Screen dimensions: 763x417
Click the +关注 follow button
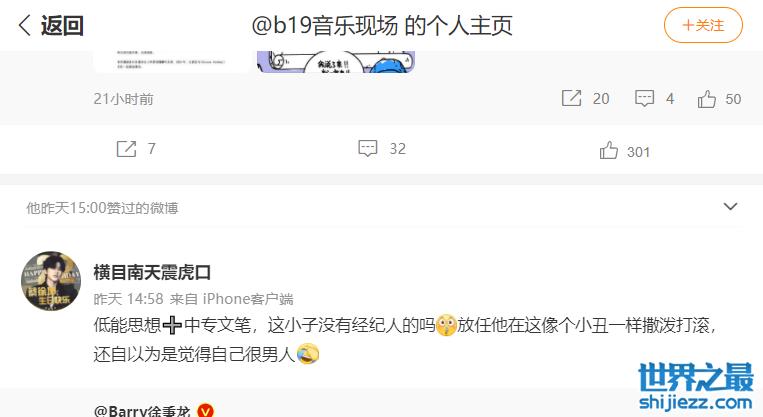[x=703, y=25]
